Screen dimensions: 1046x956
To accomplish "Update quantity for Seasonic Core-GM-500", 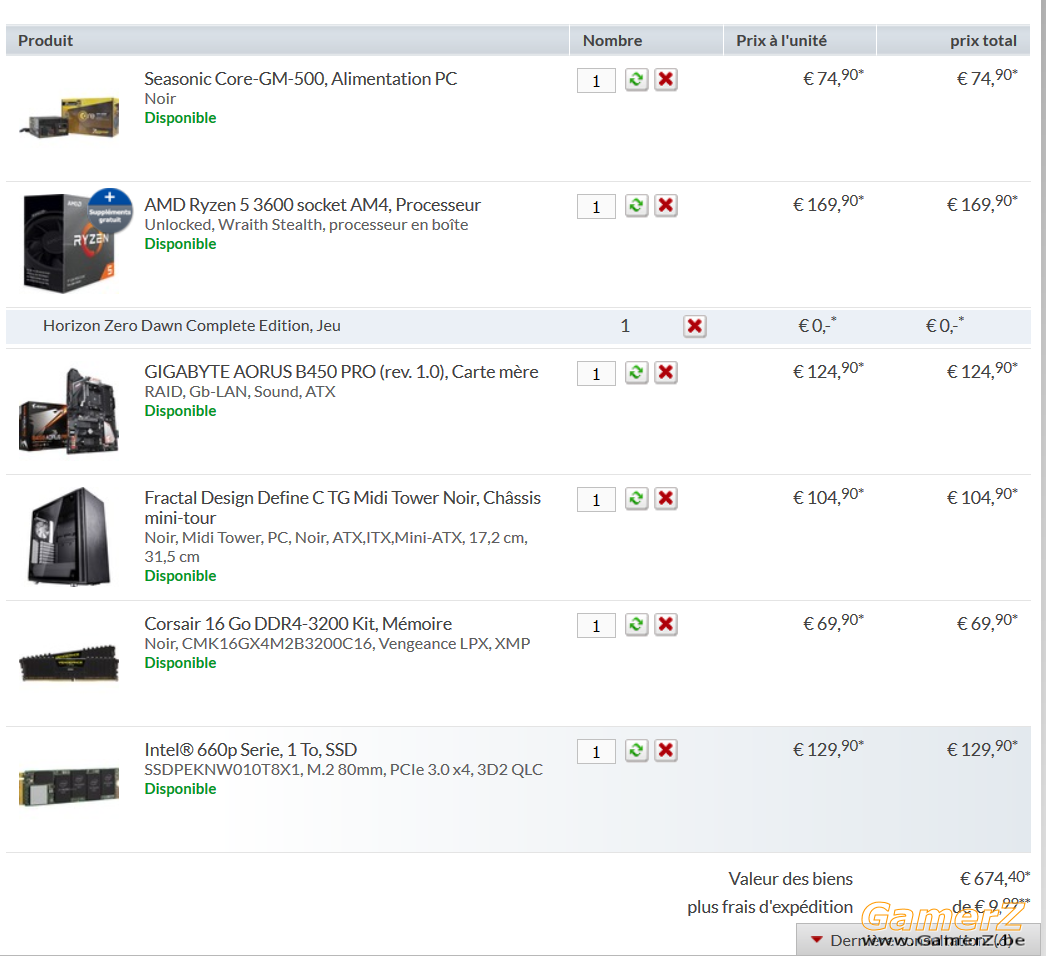I will click(636, 79).
